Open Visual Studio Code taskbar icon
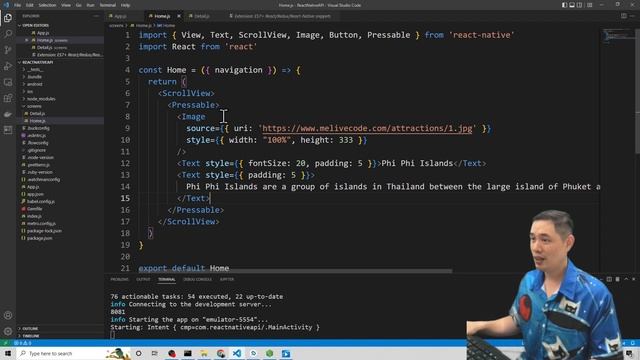The height and width of the screenshot is (360, 640). click(237, 353)
